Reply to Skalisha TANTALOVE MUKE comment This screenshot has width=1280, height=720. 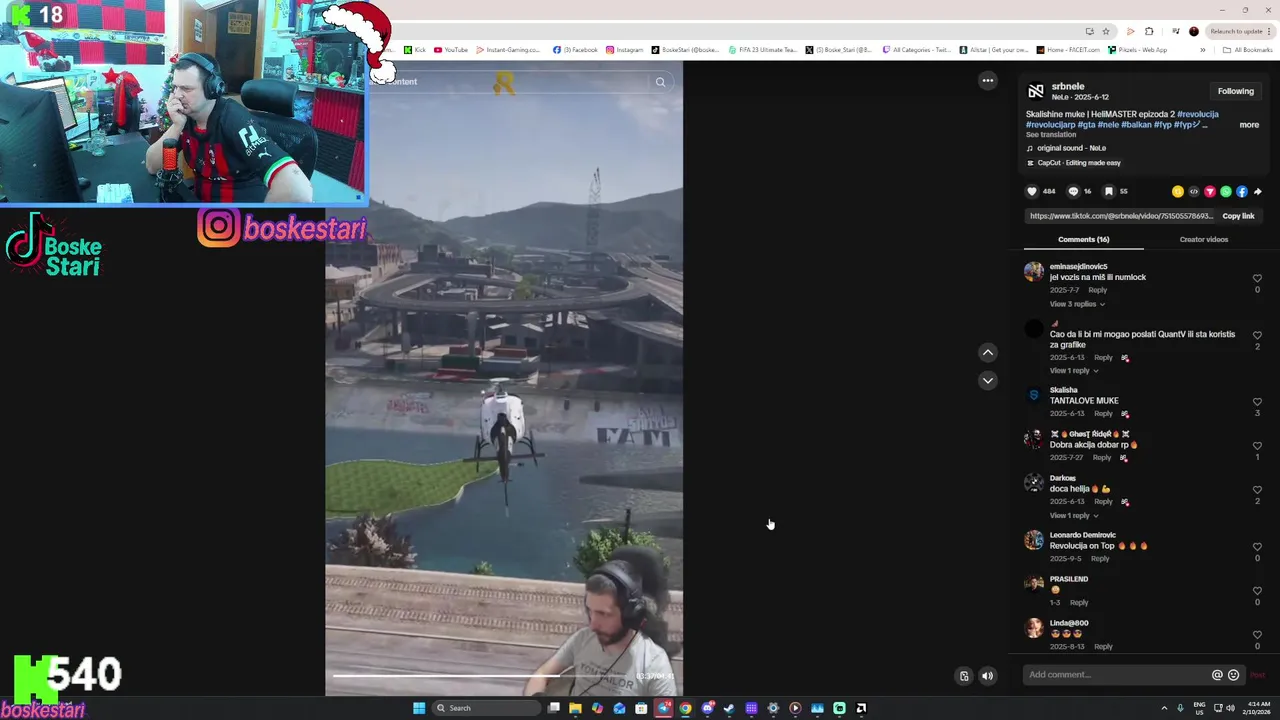[x=1103, y=413]
